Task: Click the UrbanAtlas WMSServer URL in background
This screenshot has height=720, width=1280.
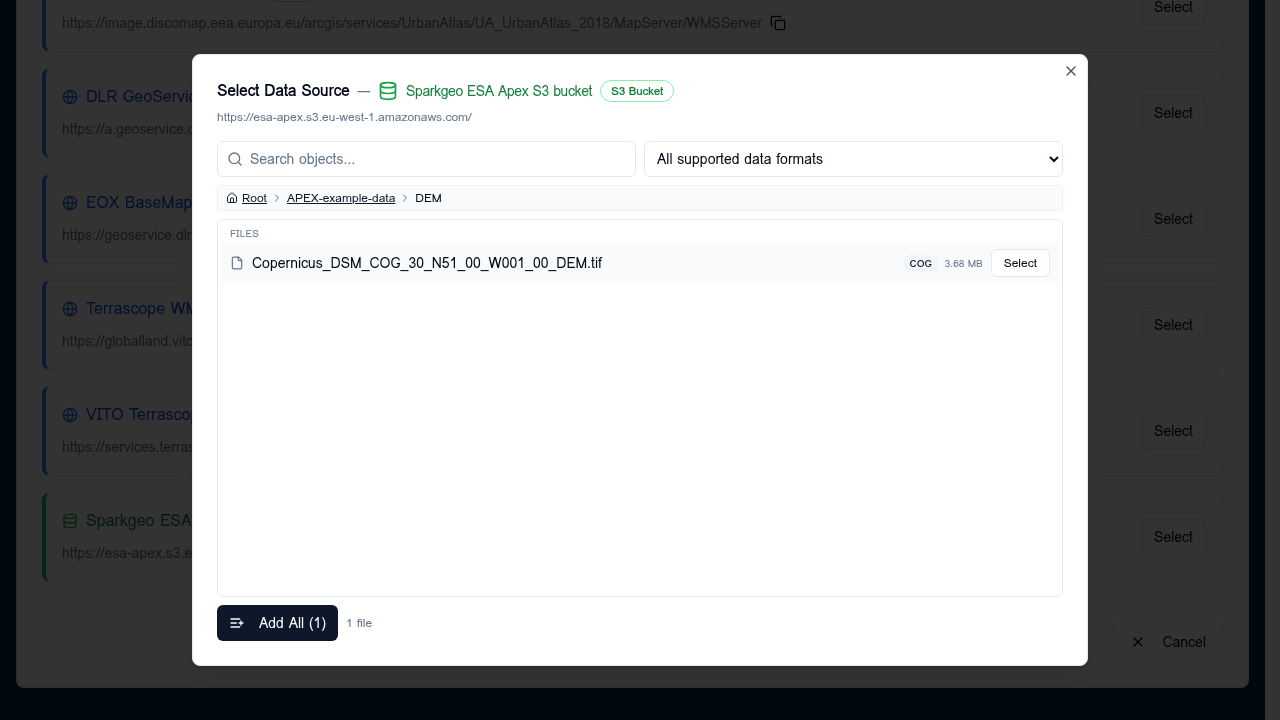Action: pyautogui.click(x=412, y=23)
